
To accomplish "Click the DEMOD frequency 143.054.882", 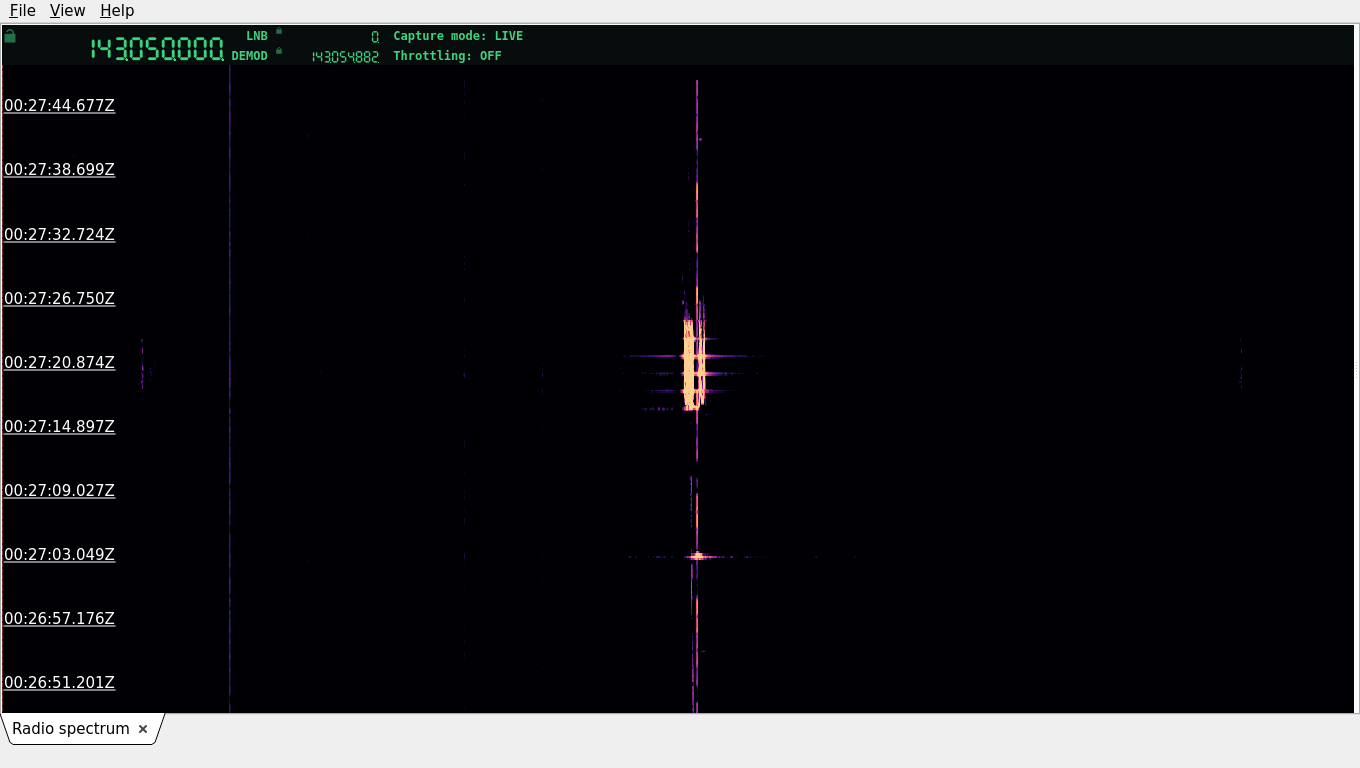I will point(345,57).
